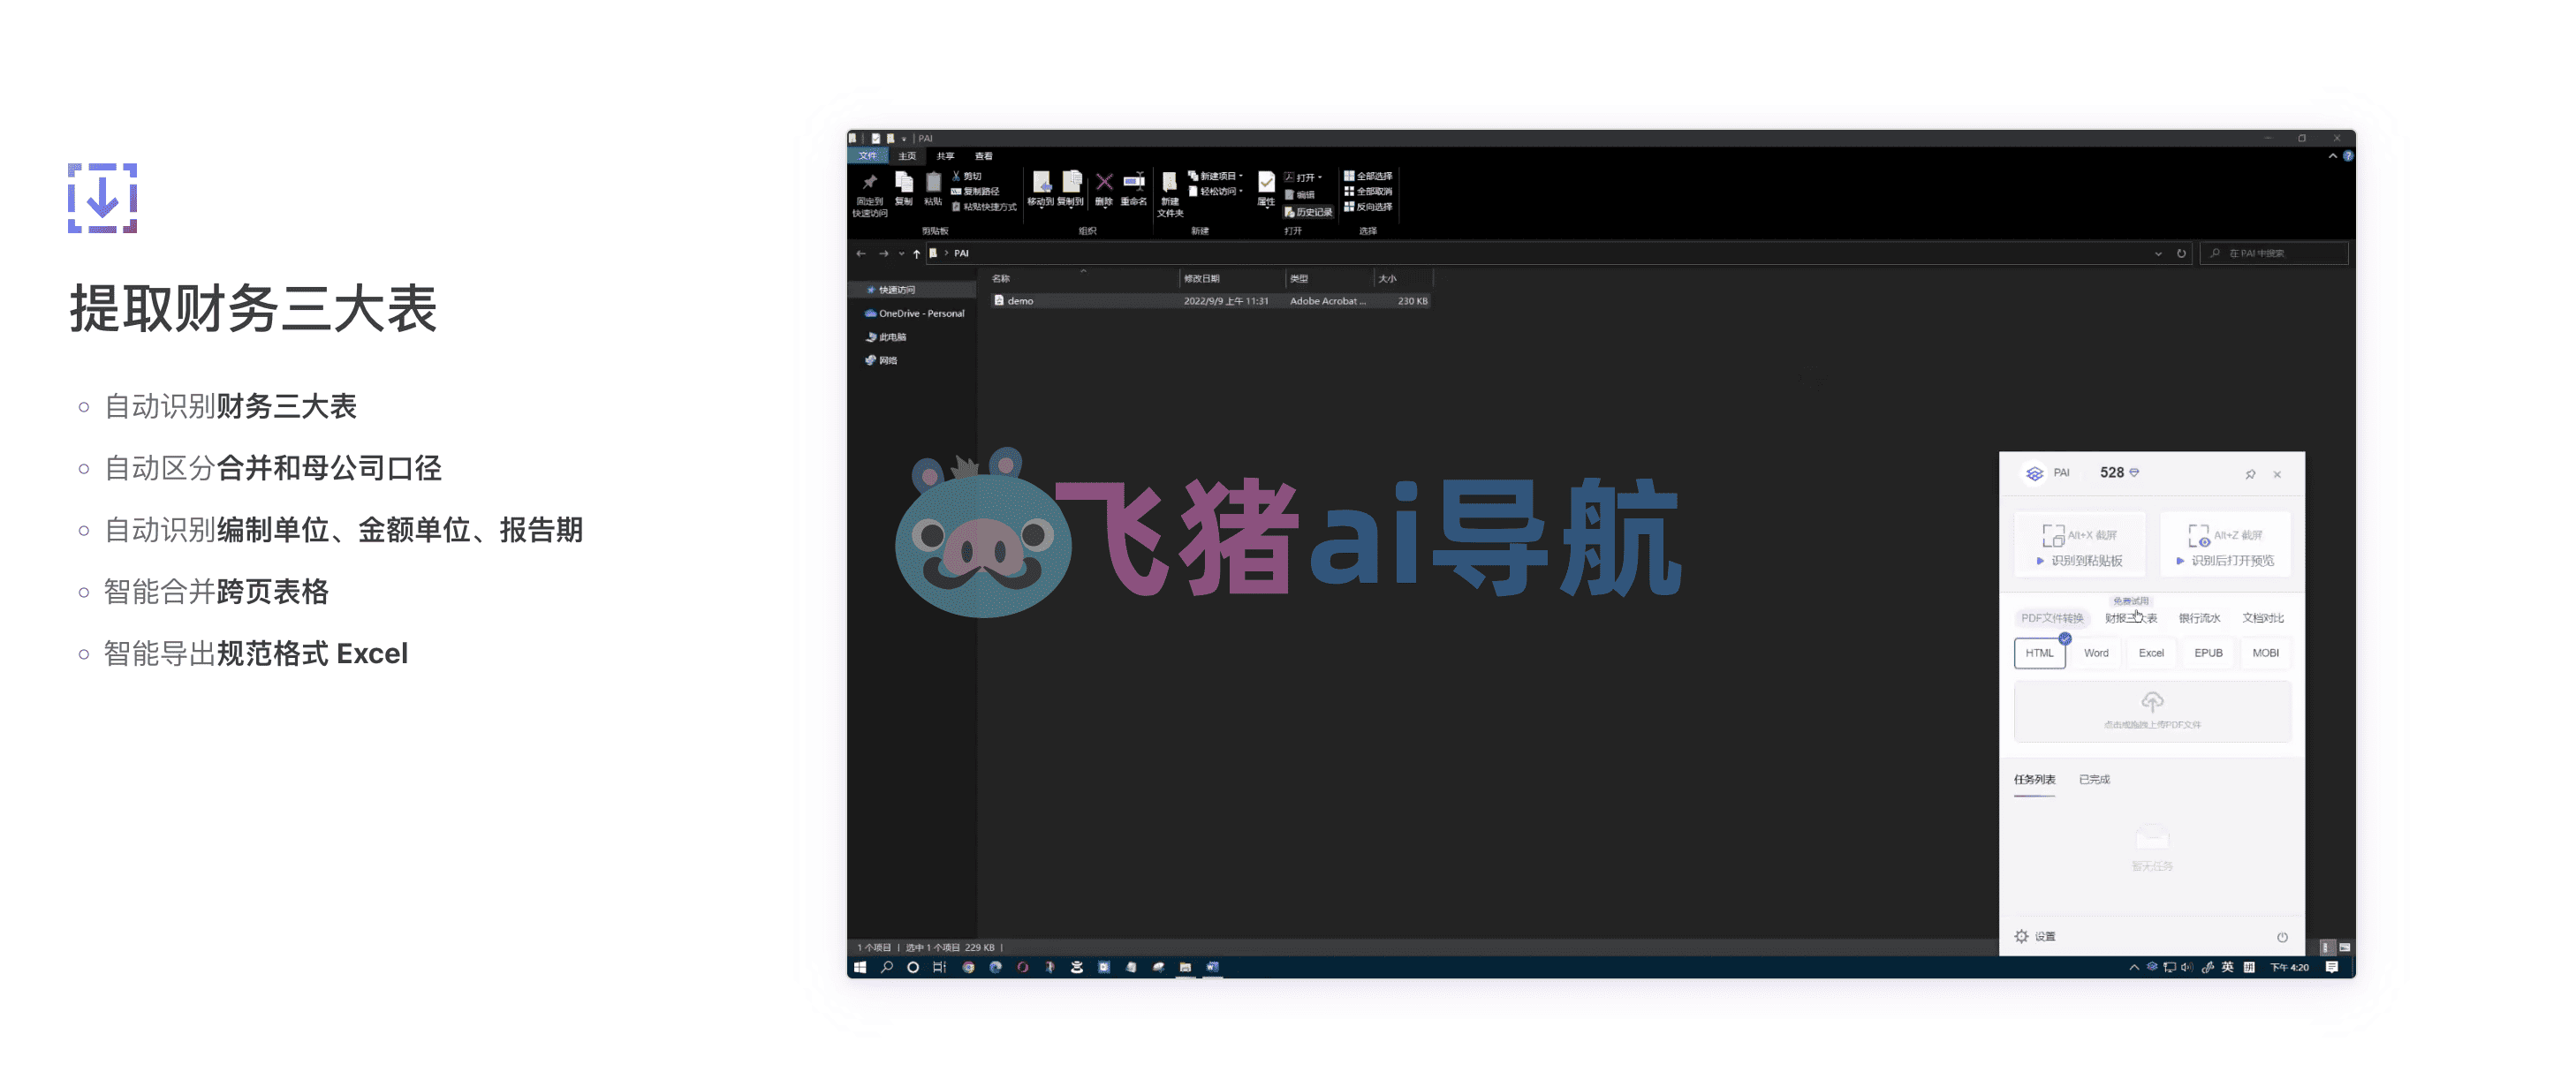Image resolution: width=2576 pixels, height=1065 pixels.
Task: Click Edit (编辑) in the ribbon
Action: pos(1299,194)
